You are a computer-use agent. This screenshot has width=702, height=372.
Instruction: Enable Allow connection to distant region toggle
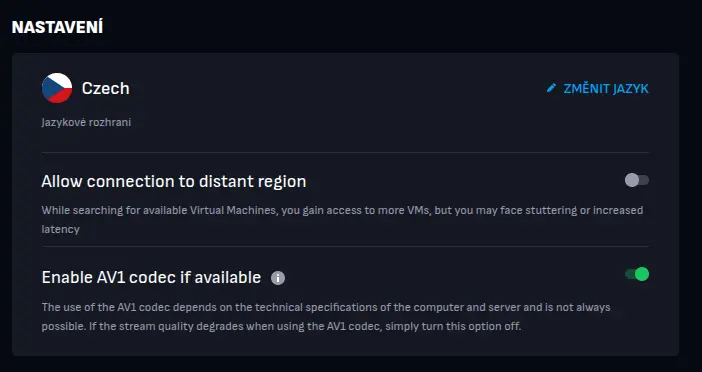pyautogui.click(x=637, y=180)
